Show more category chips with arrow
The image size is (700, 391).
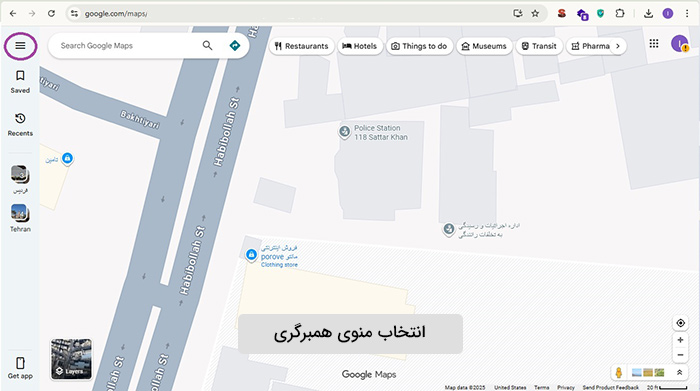click(x=618, y=46)
